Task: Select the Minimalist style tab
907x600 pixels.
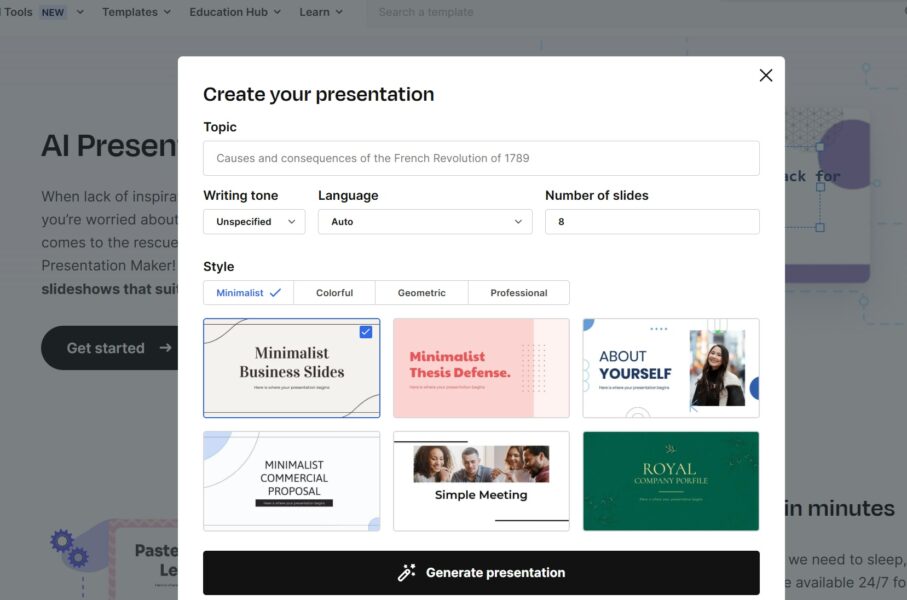Action: (248, 293)
